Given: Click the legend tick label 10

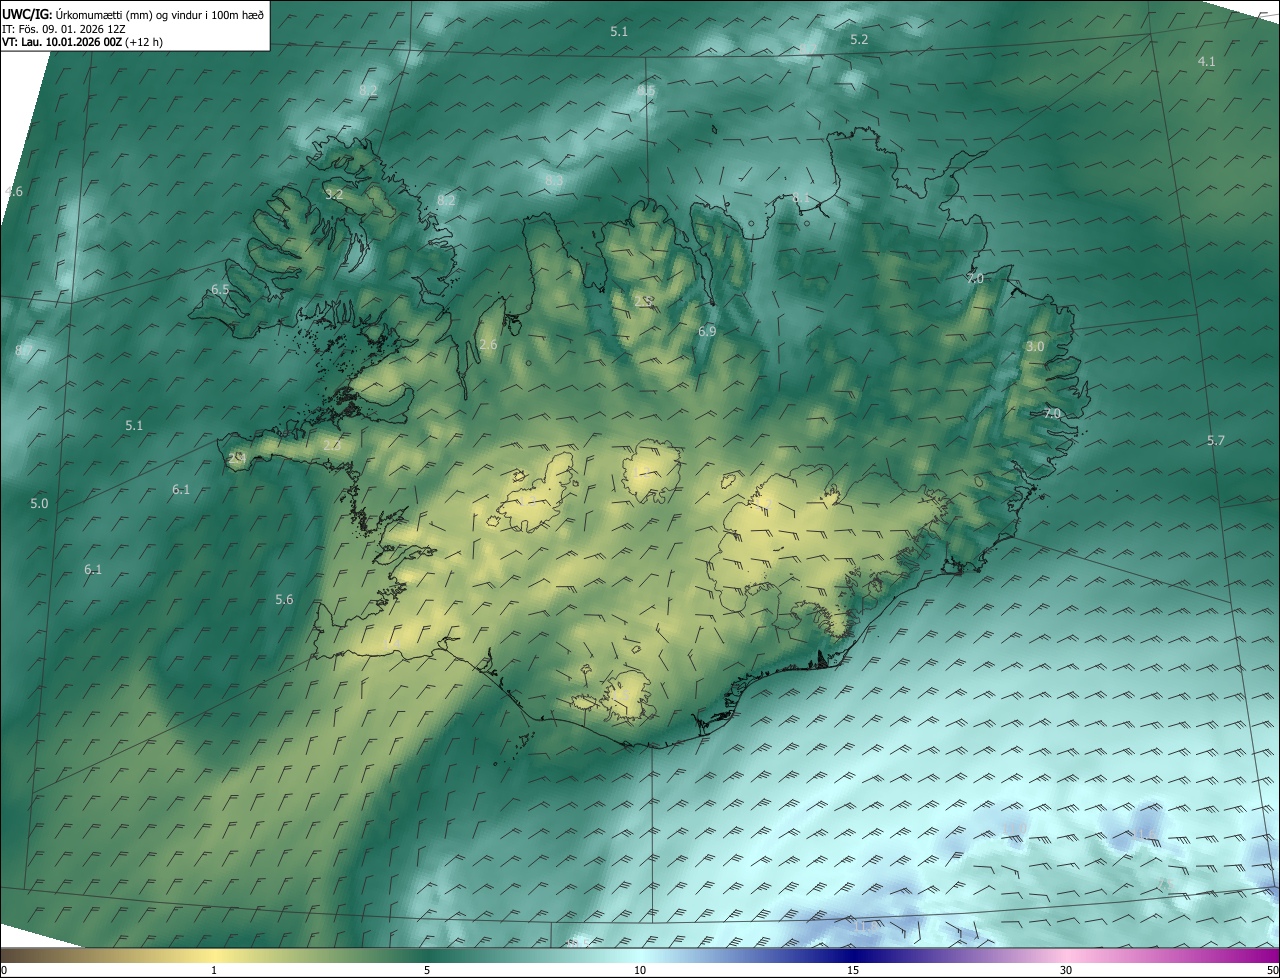Looking at the screenshot, I should tap(640, 971).
